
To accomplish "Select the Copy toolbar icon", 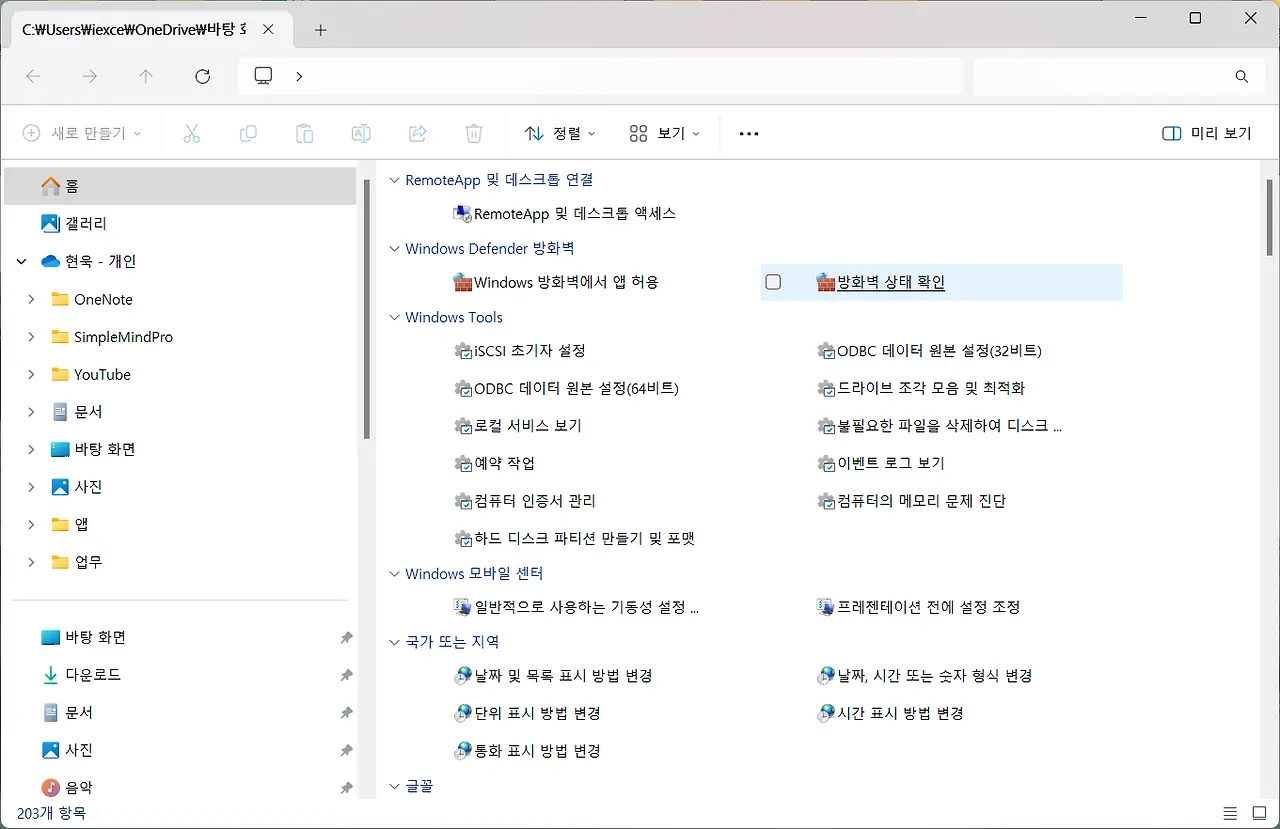I will click(248, 133).
